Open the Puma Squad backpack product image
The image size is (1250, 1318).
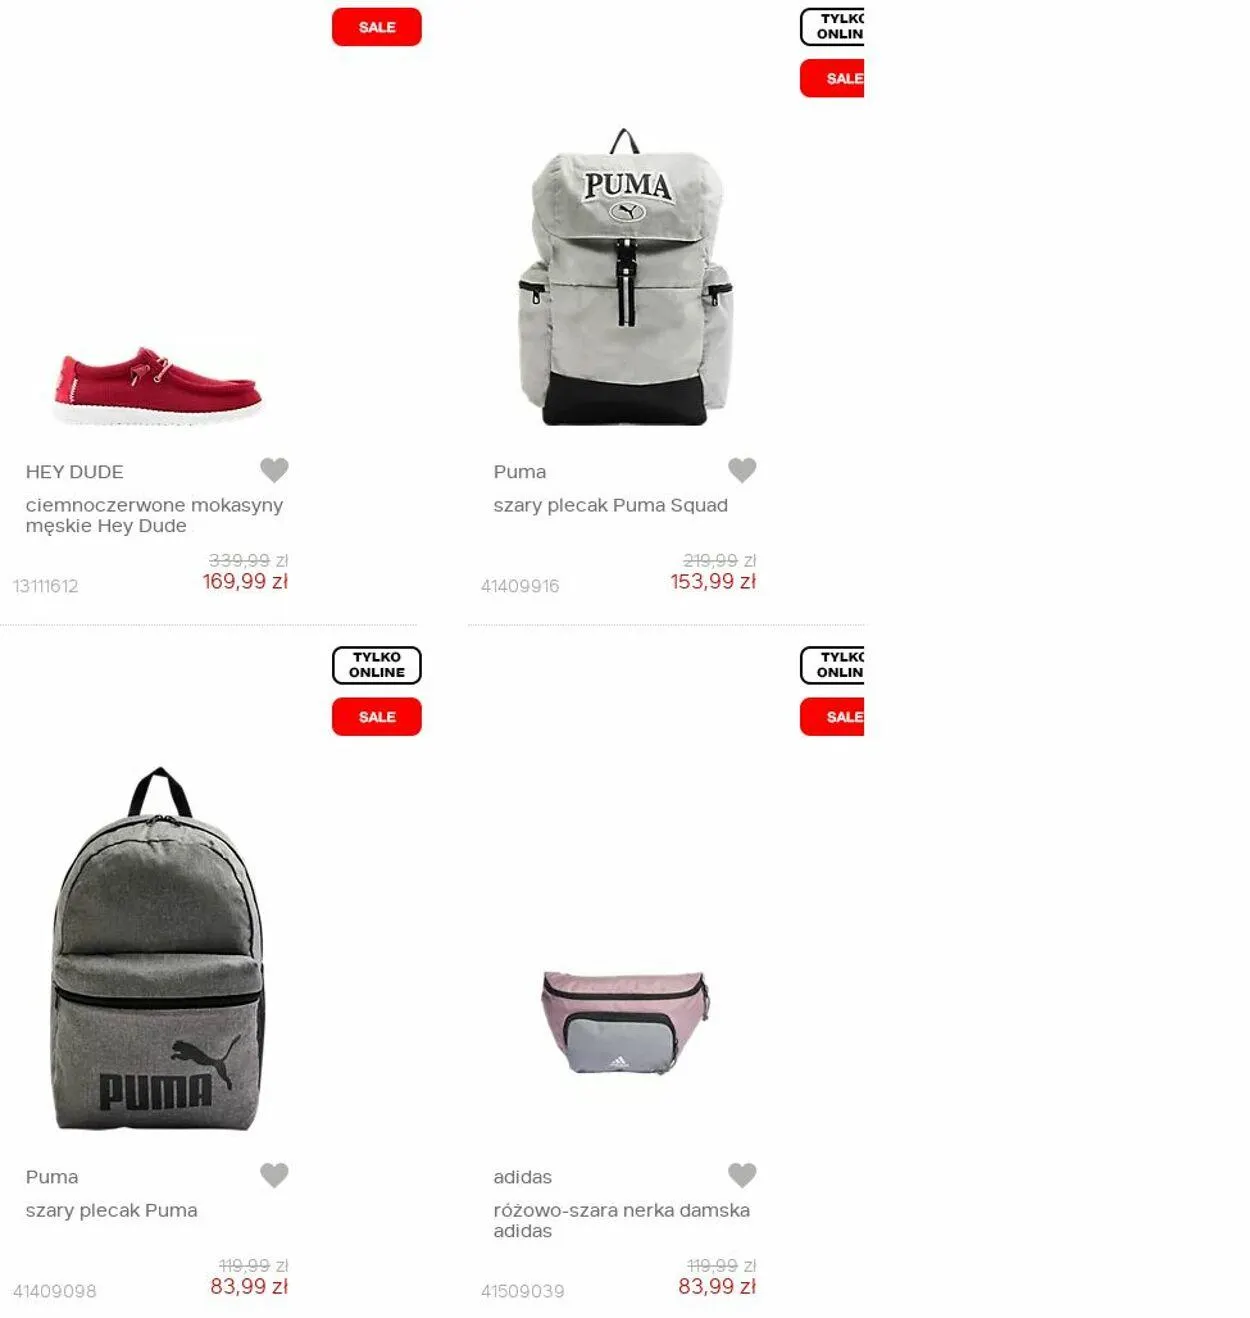click(x=626, y=277)
